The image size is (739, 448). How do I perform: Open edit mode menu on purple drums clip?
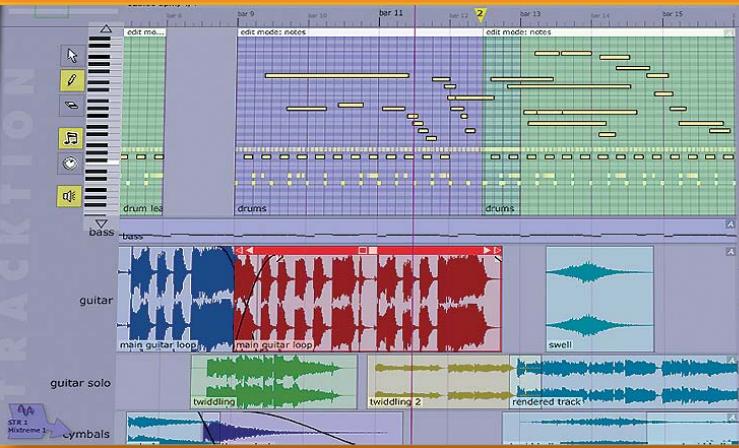coord(360,32)
